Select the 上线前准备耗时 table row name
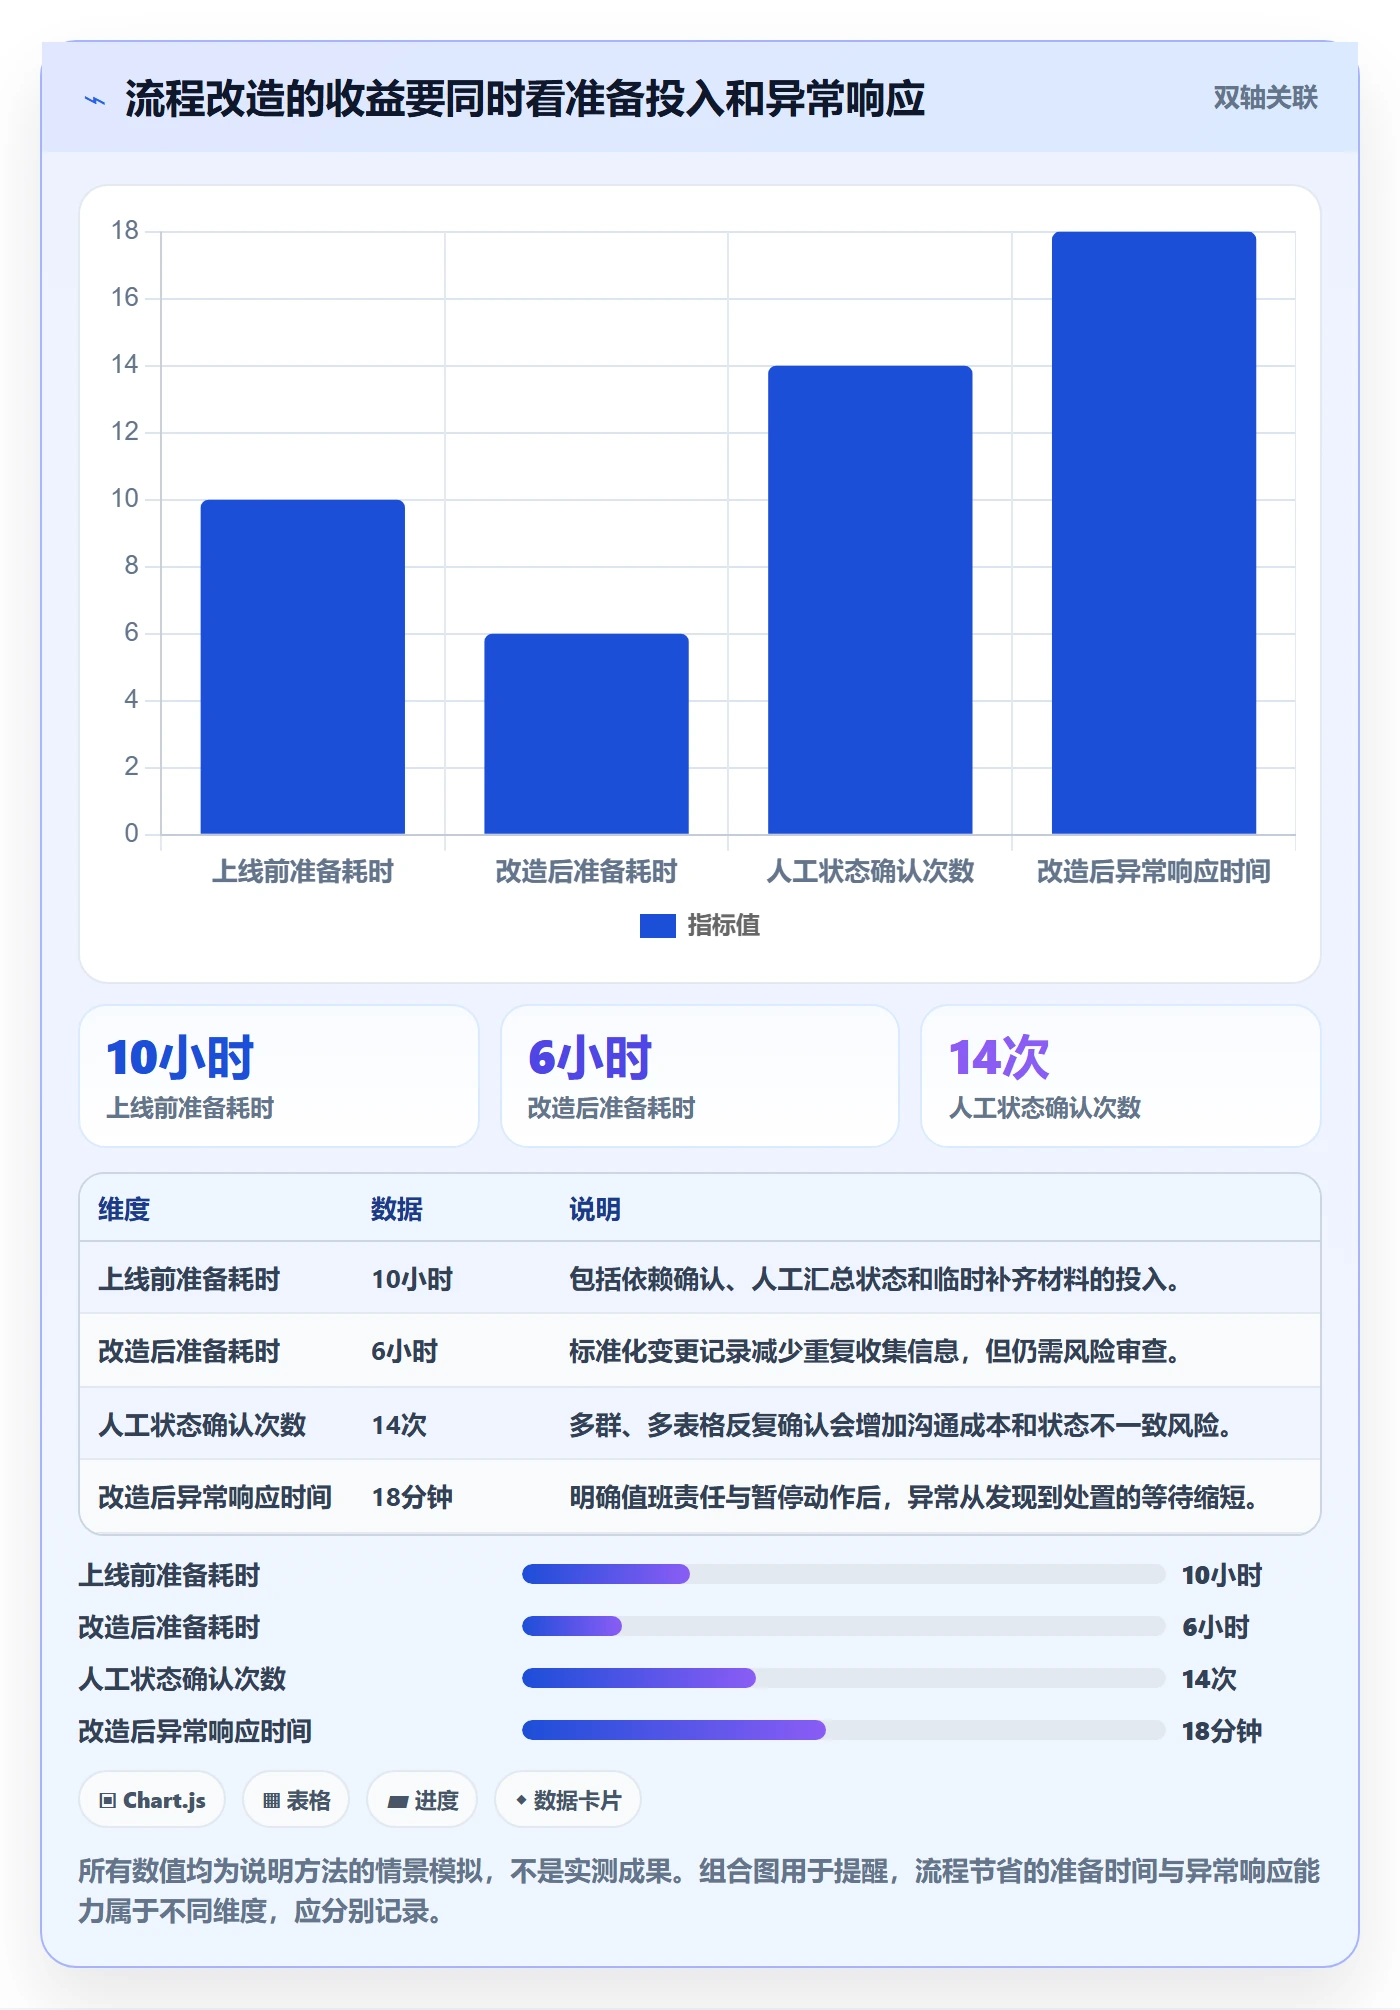 pos(189,1279)
